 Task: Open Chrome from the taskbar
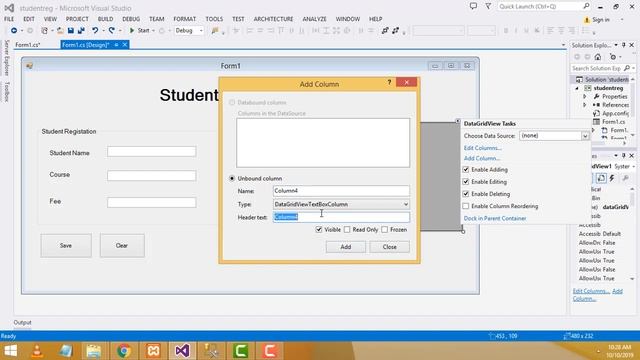[124, 351]
